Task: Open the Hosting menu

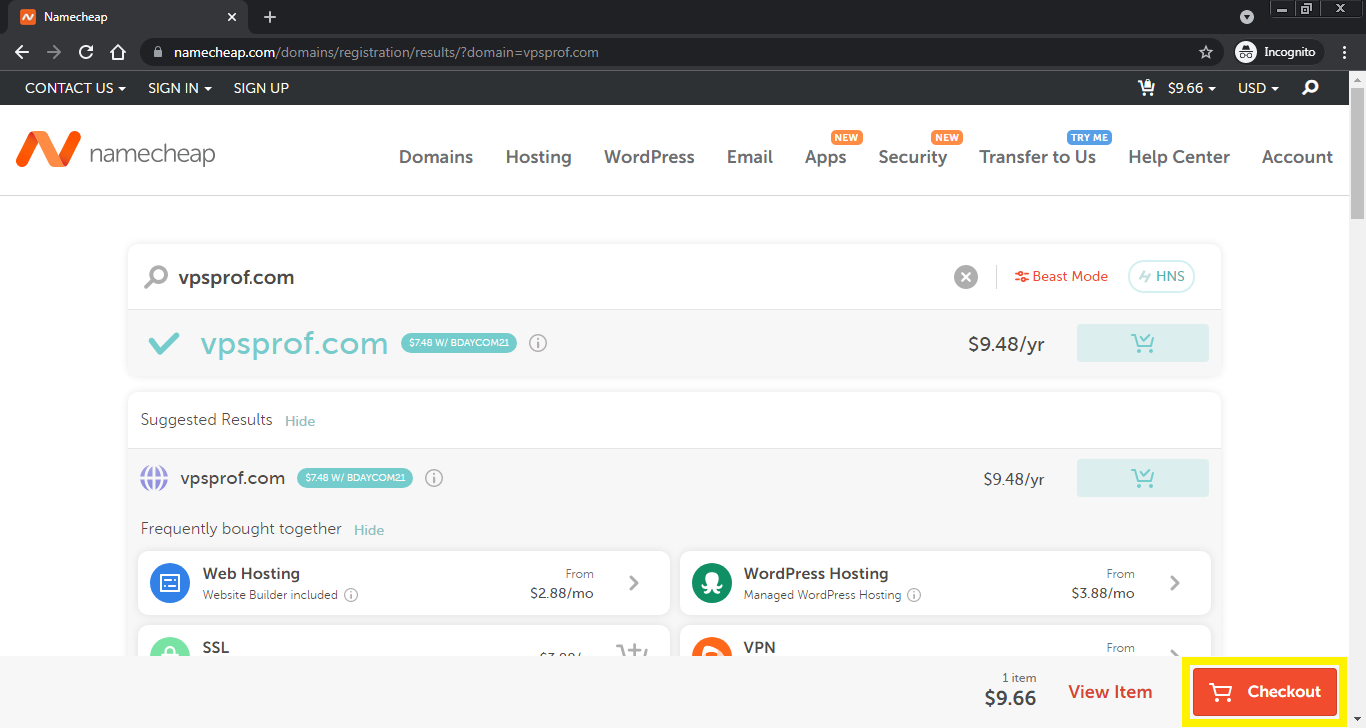Action: [x=539, y=157]
